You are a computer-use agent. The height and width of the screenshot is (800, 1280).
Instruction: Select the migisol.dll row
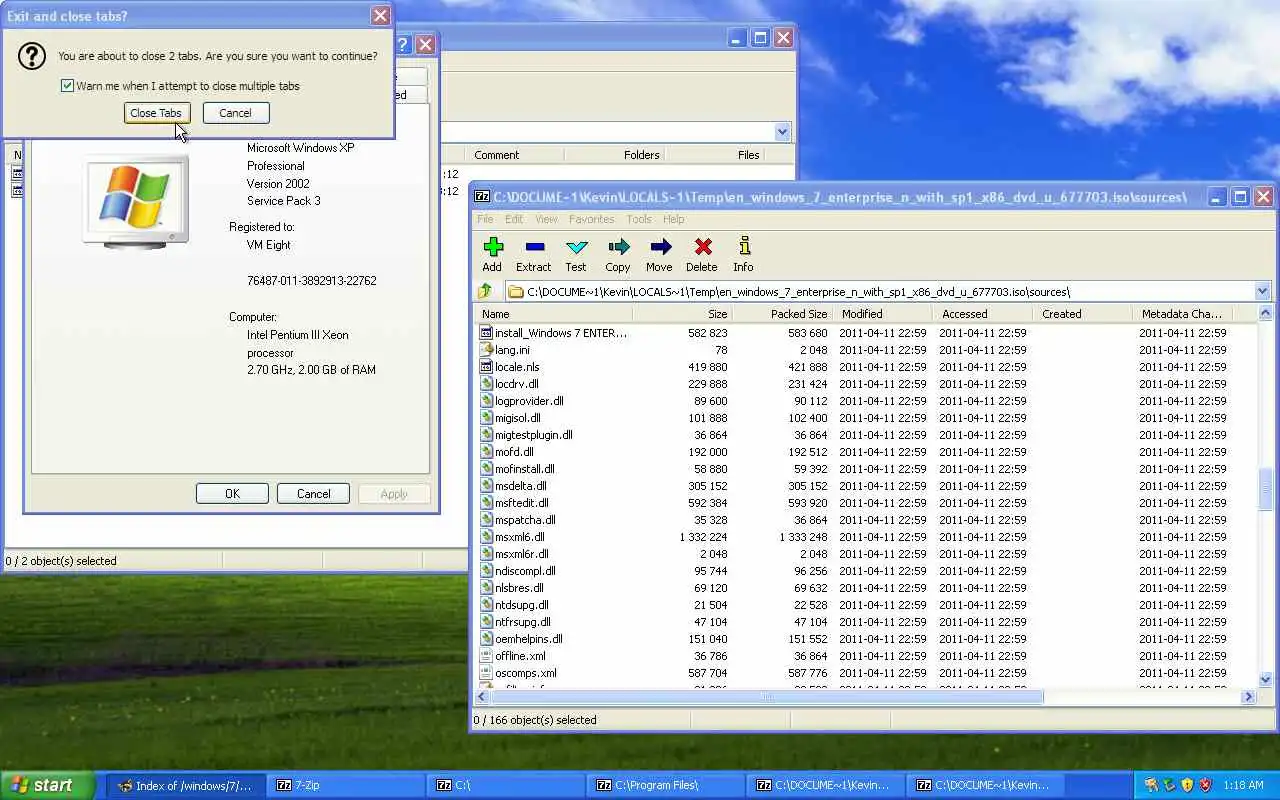(866, 418)
